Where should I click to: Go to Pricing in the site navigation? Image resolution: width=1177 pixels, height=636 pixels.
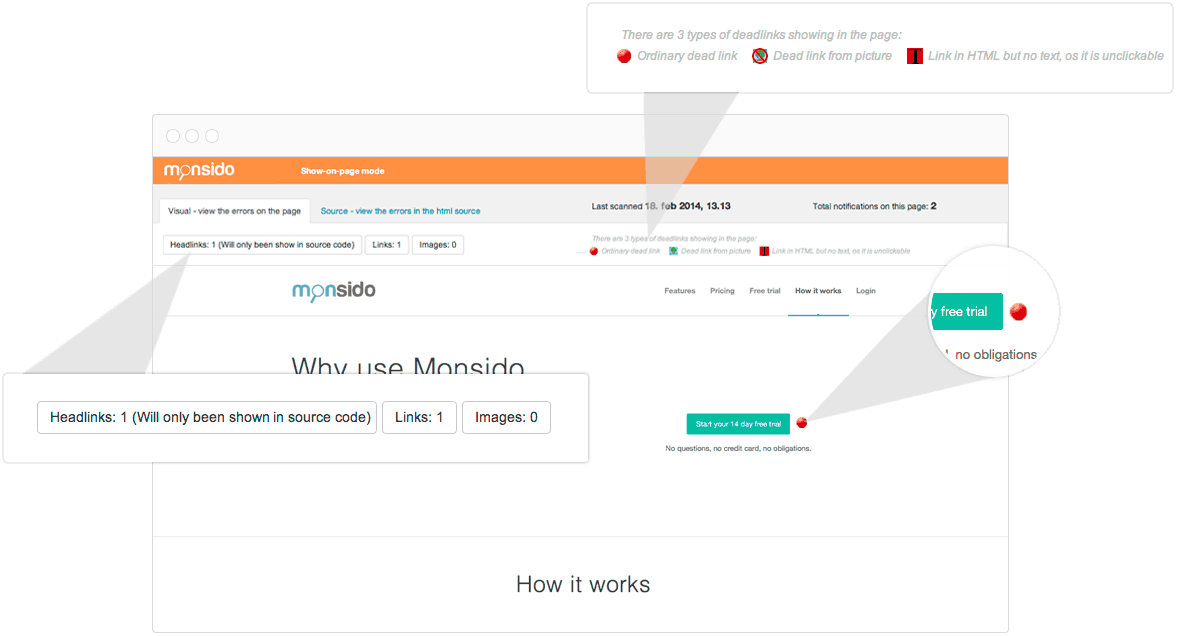(722, 291)
